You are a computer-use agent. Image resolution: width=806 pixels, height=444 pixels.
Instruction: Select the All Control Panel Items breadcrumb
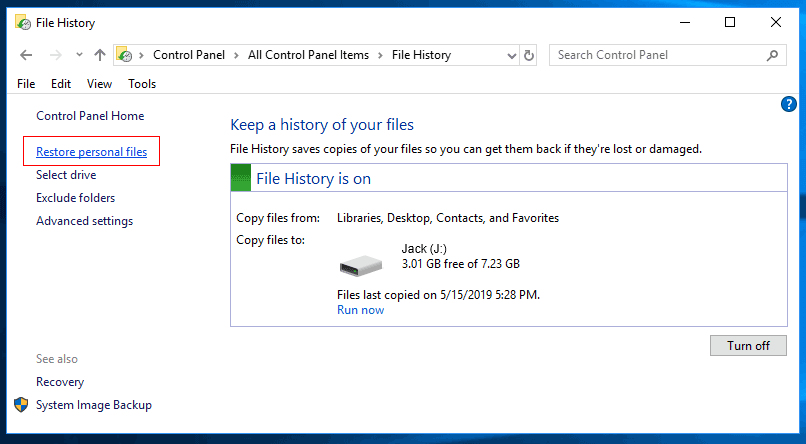(308, 55)
